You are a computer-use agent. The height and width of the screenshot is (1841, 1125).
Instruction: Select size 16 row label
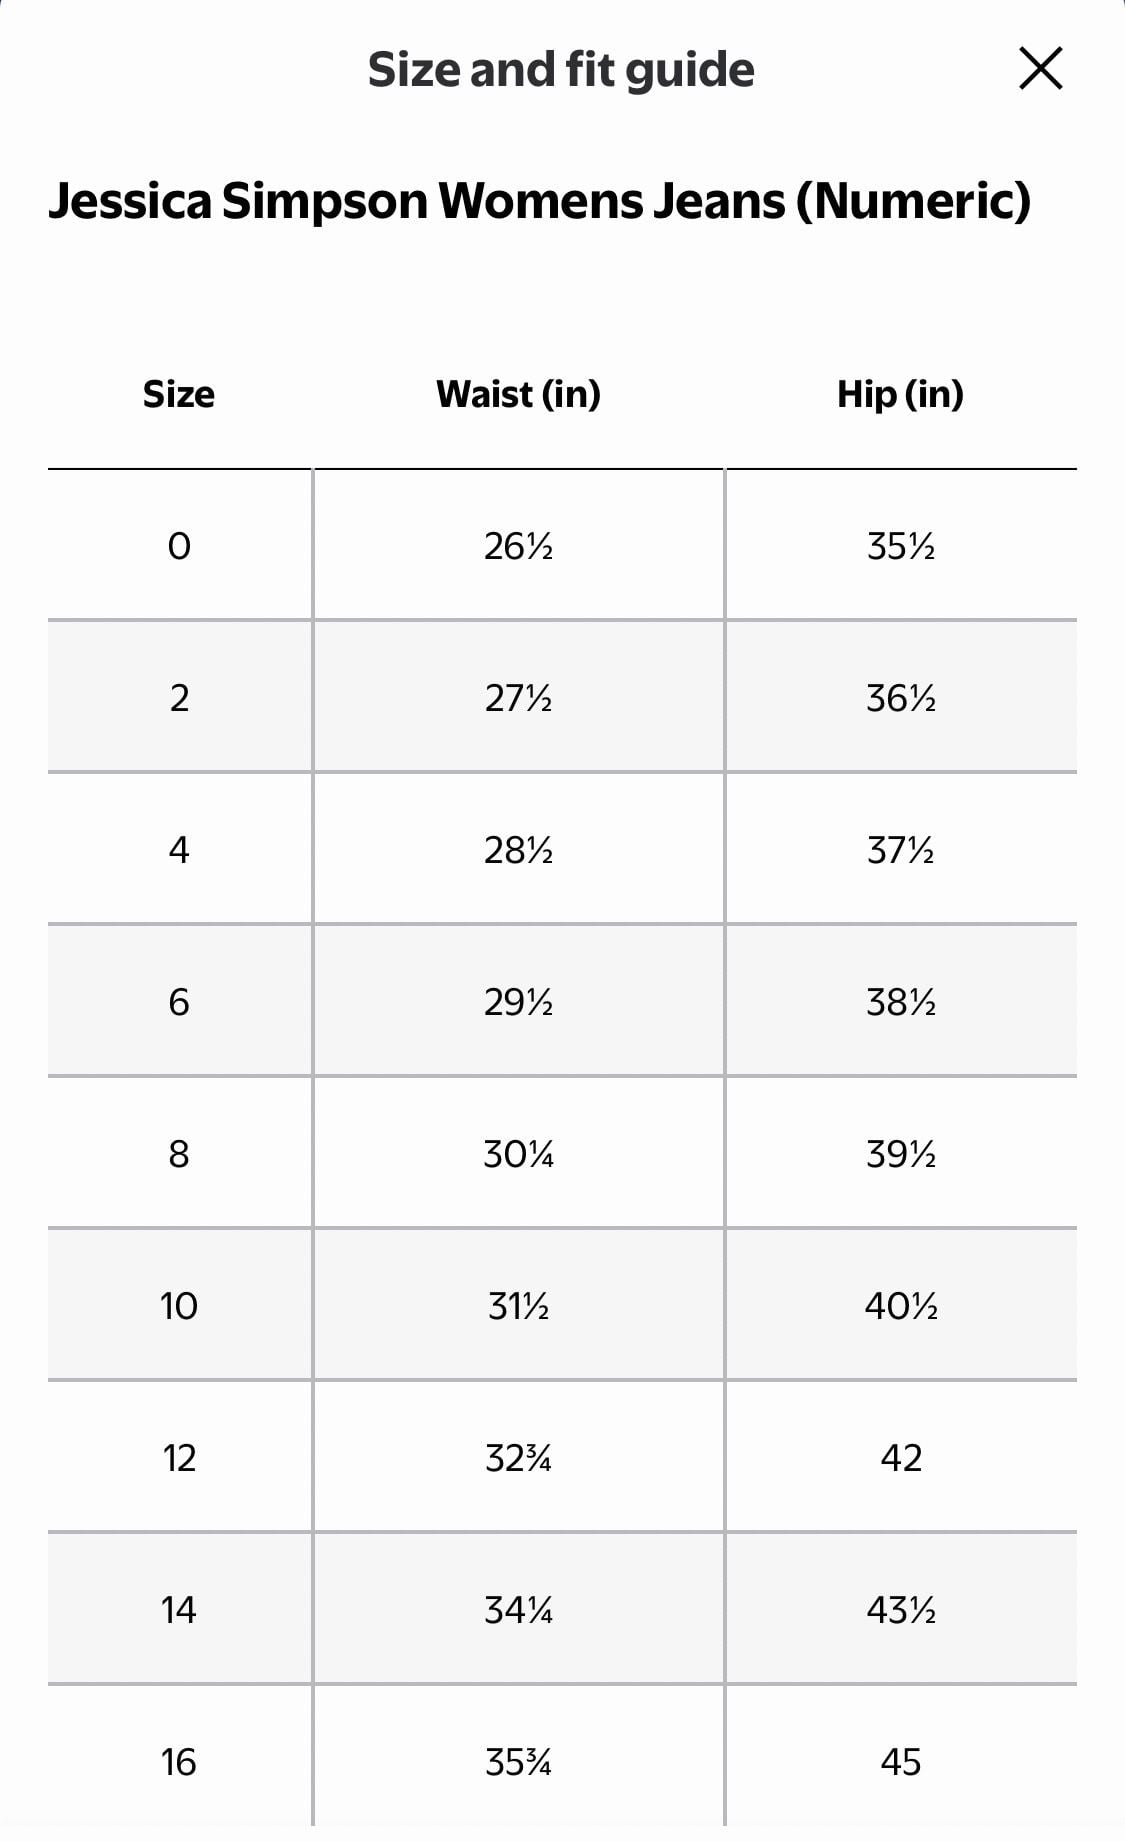click(x=179, y=1762)
